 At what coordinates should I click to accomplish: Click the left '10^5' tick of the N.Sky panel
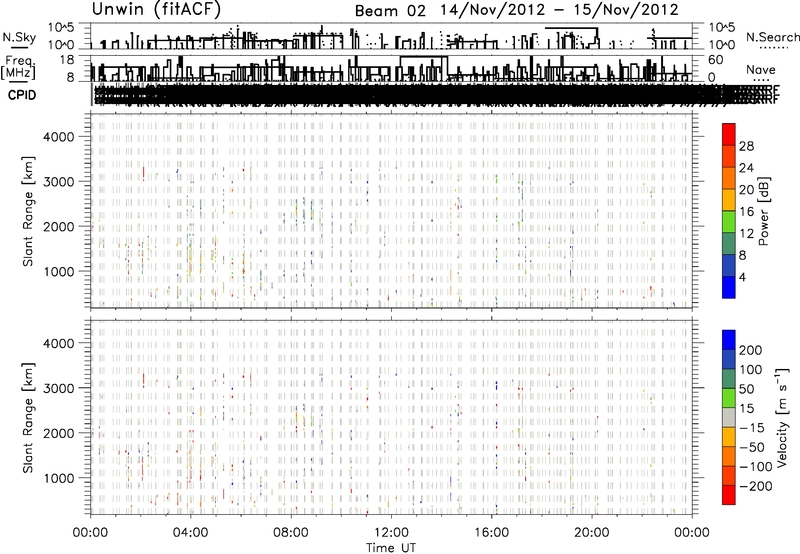61,28
